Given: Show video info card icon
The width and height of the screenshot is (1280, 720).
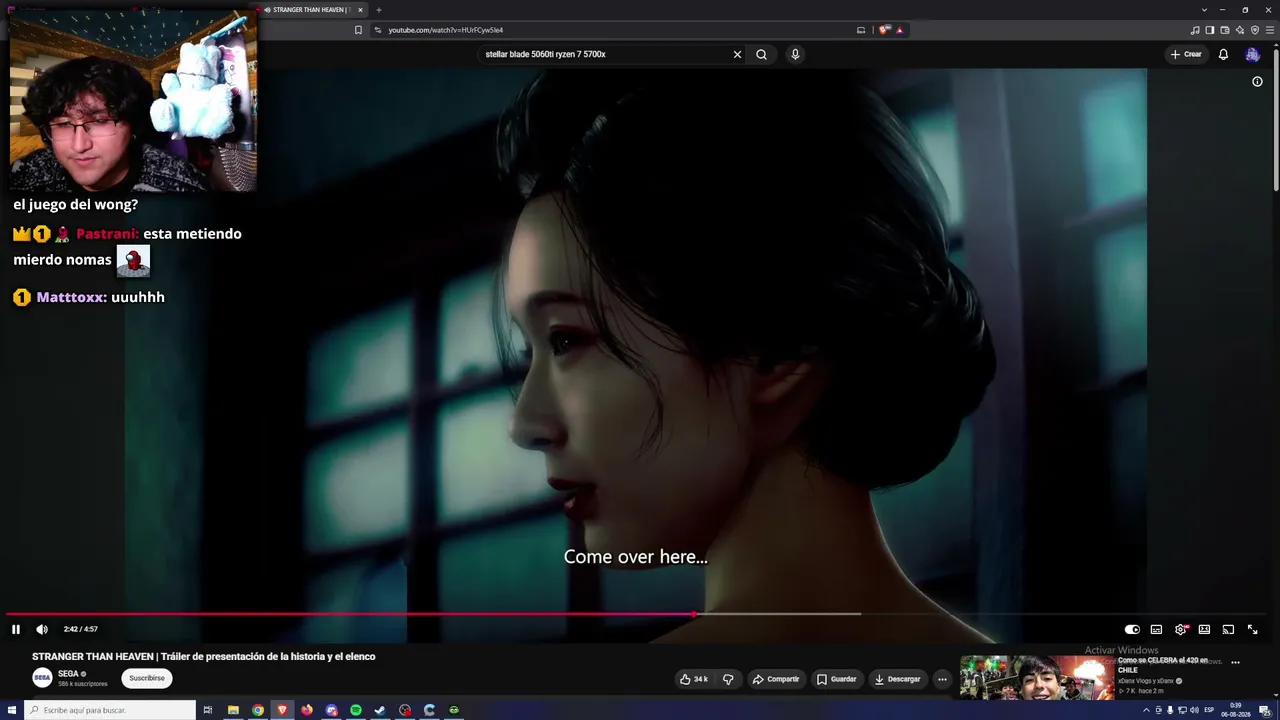Looking at the screenshot, I should click(1257, 82).
